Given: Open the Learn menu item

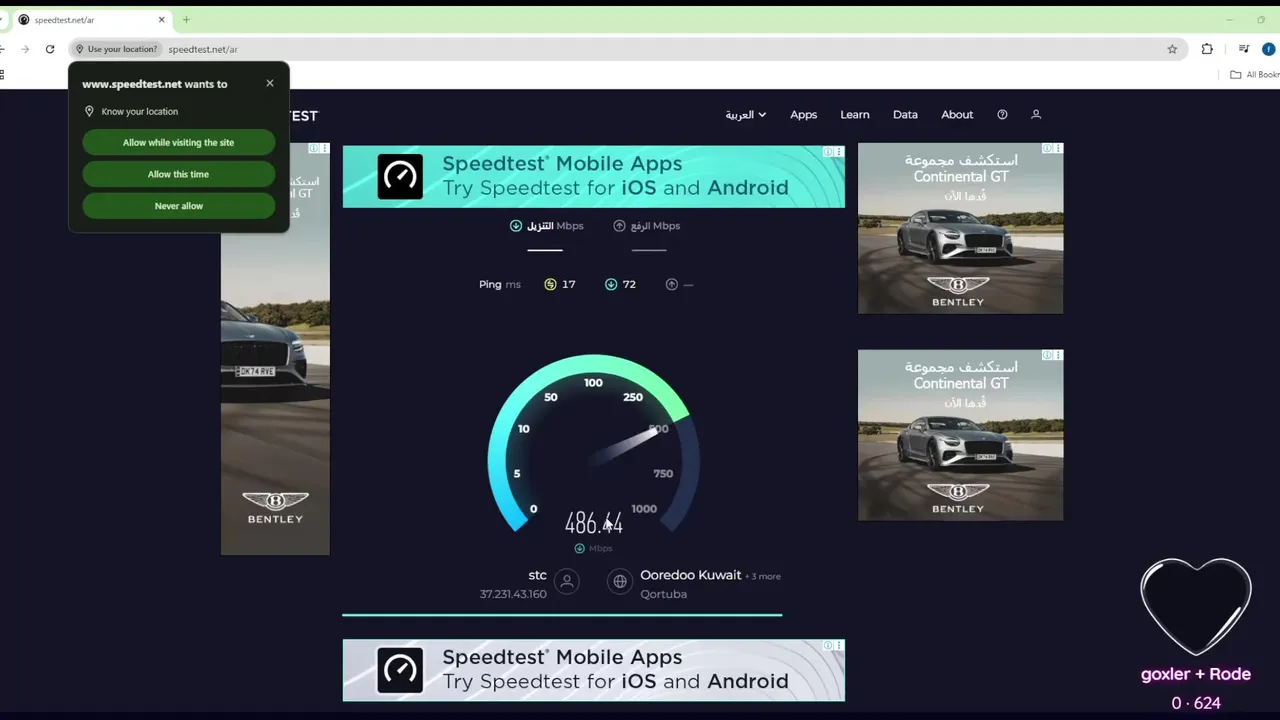Looking at the screenshot, I should [x=855, y=115].
